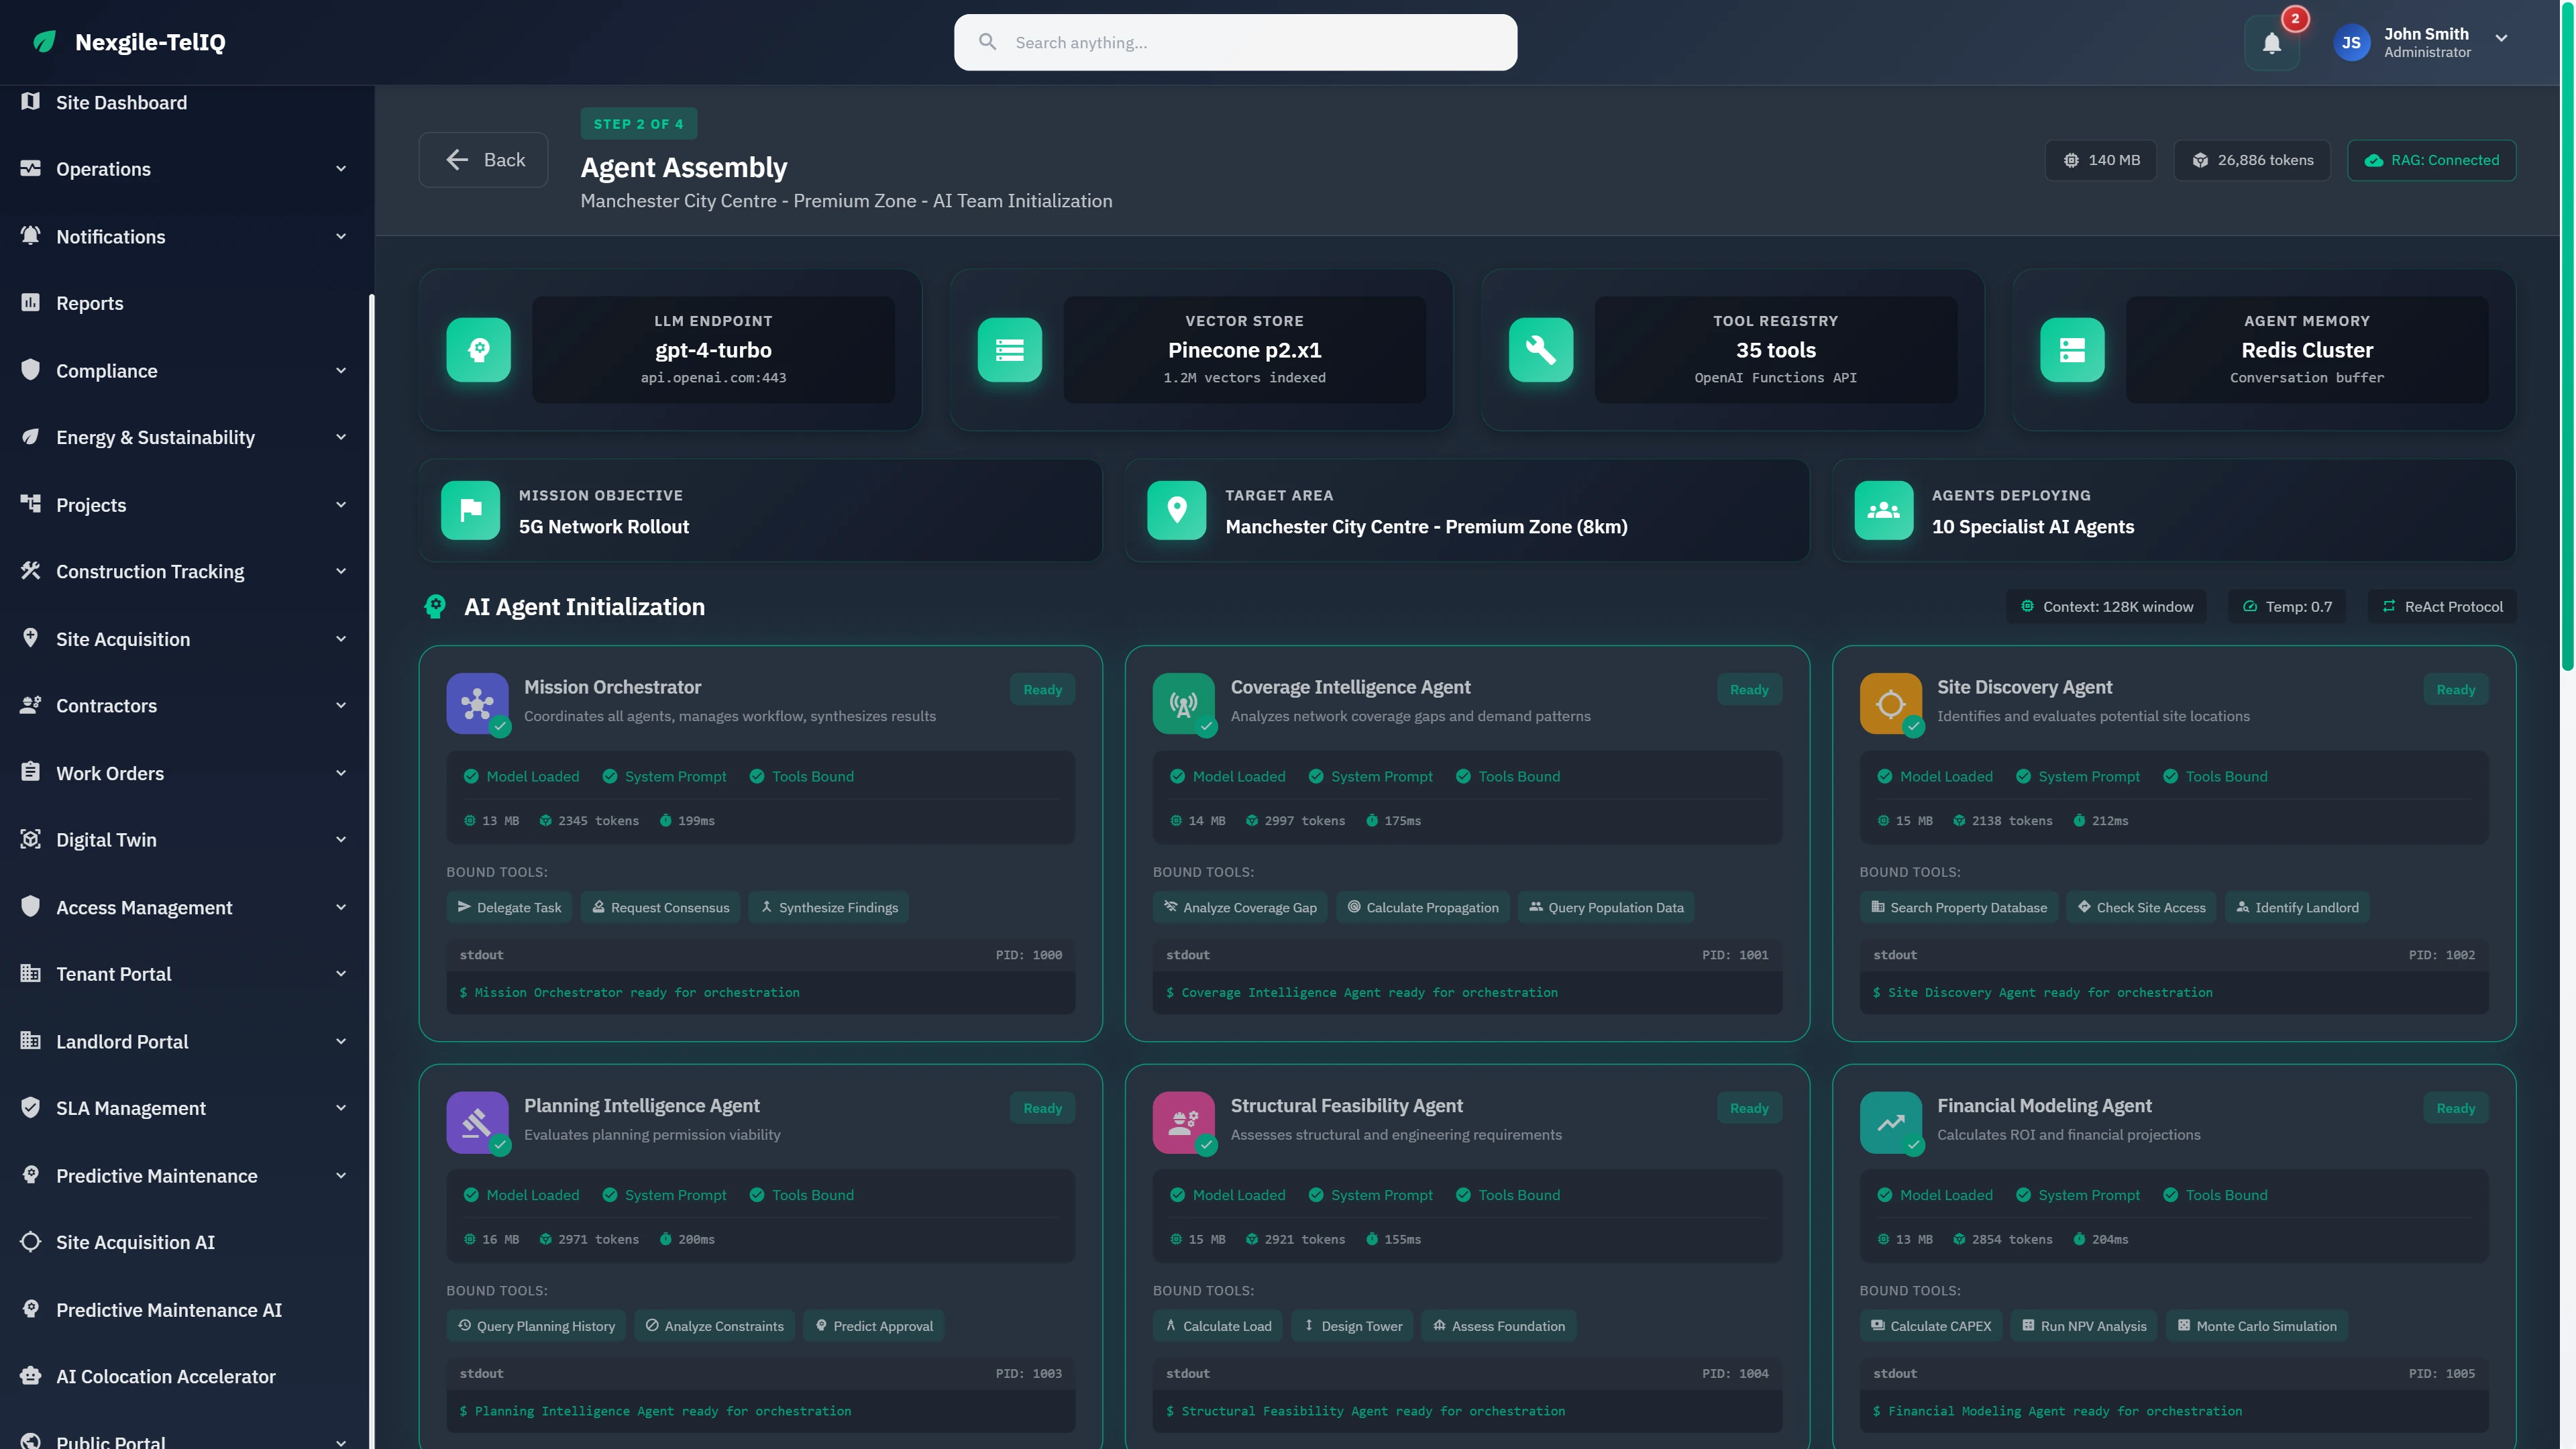Click the Back button
This screenshot has width=2576, height=1449.
pos(483,160)
